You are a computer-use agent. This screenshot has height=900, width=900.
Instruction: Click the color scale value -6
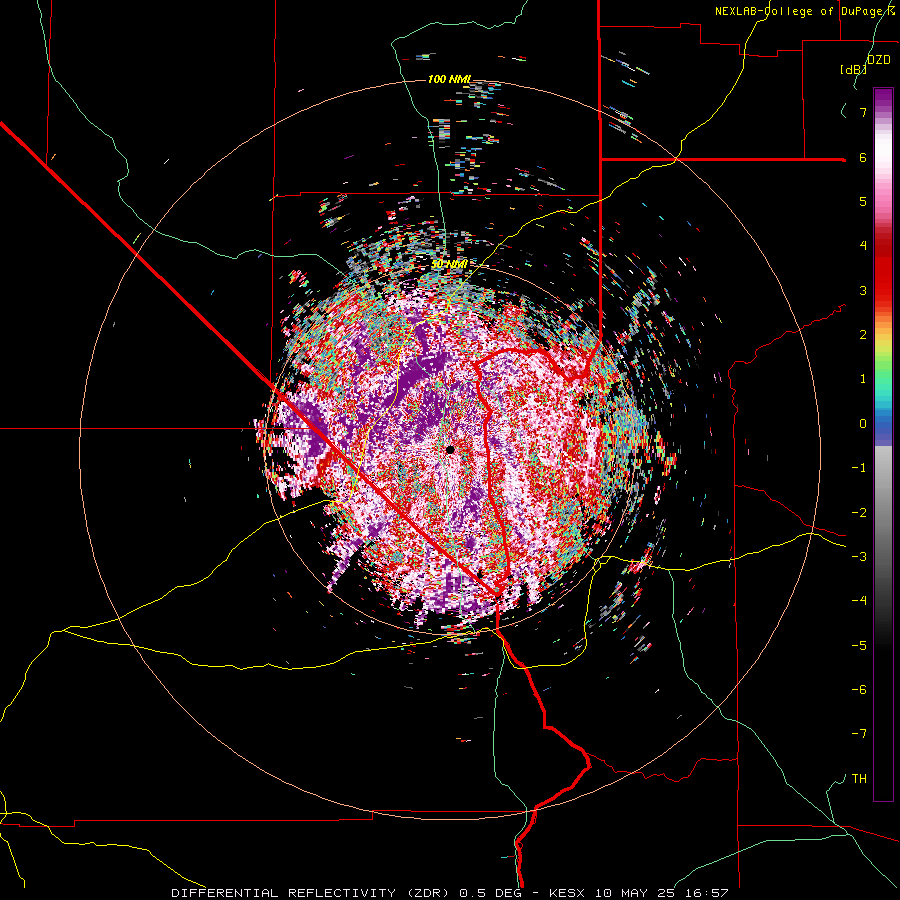pyautogui.click(x=859, y=690)
